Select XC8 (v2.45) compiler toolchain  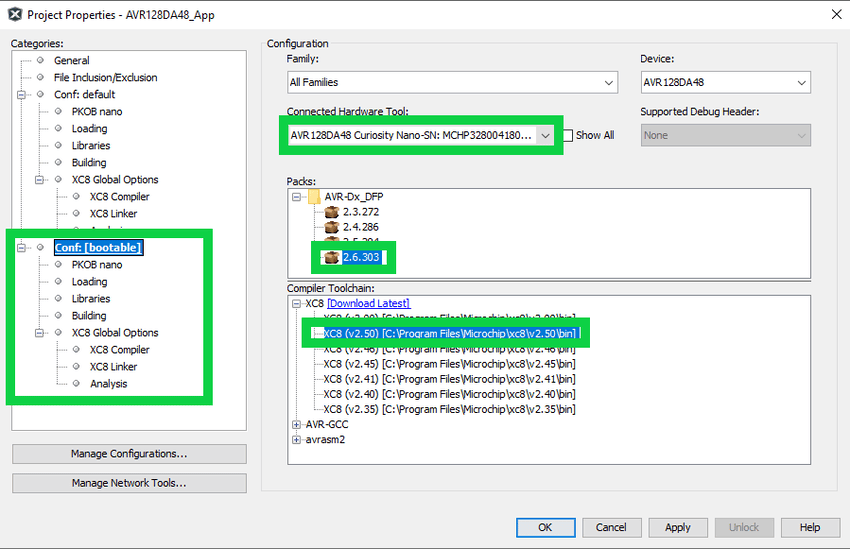click(x=449, y=364)
